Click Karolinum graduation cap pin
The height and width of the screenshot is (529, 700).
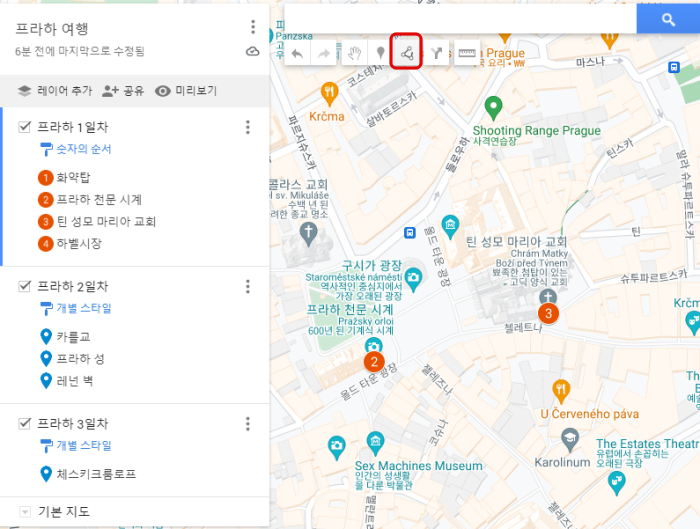570,439
